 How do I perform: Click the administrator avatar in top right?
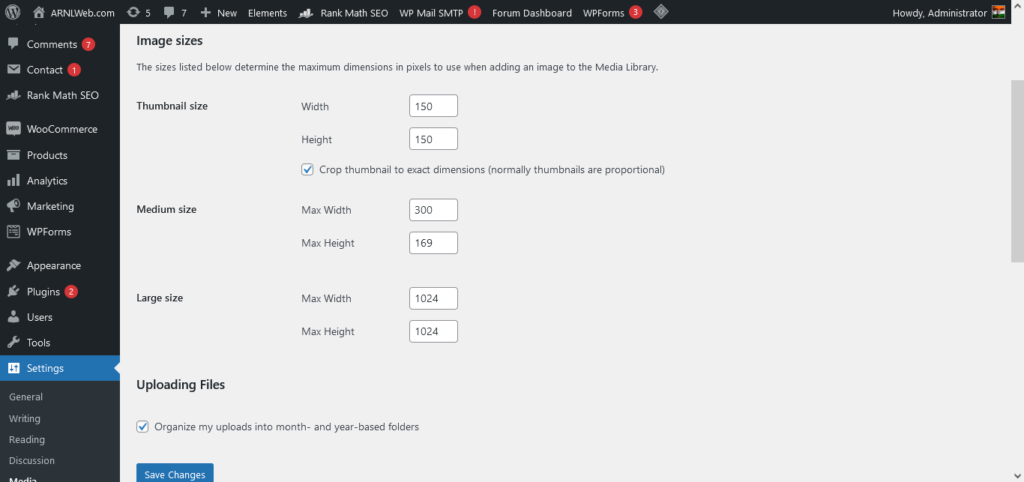point(998,13)
